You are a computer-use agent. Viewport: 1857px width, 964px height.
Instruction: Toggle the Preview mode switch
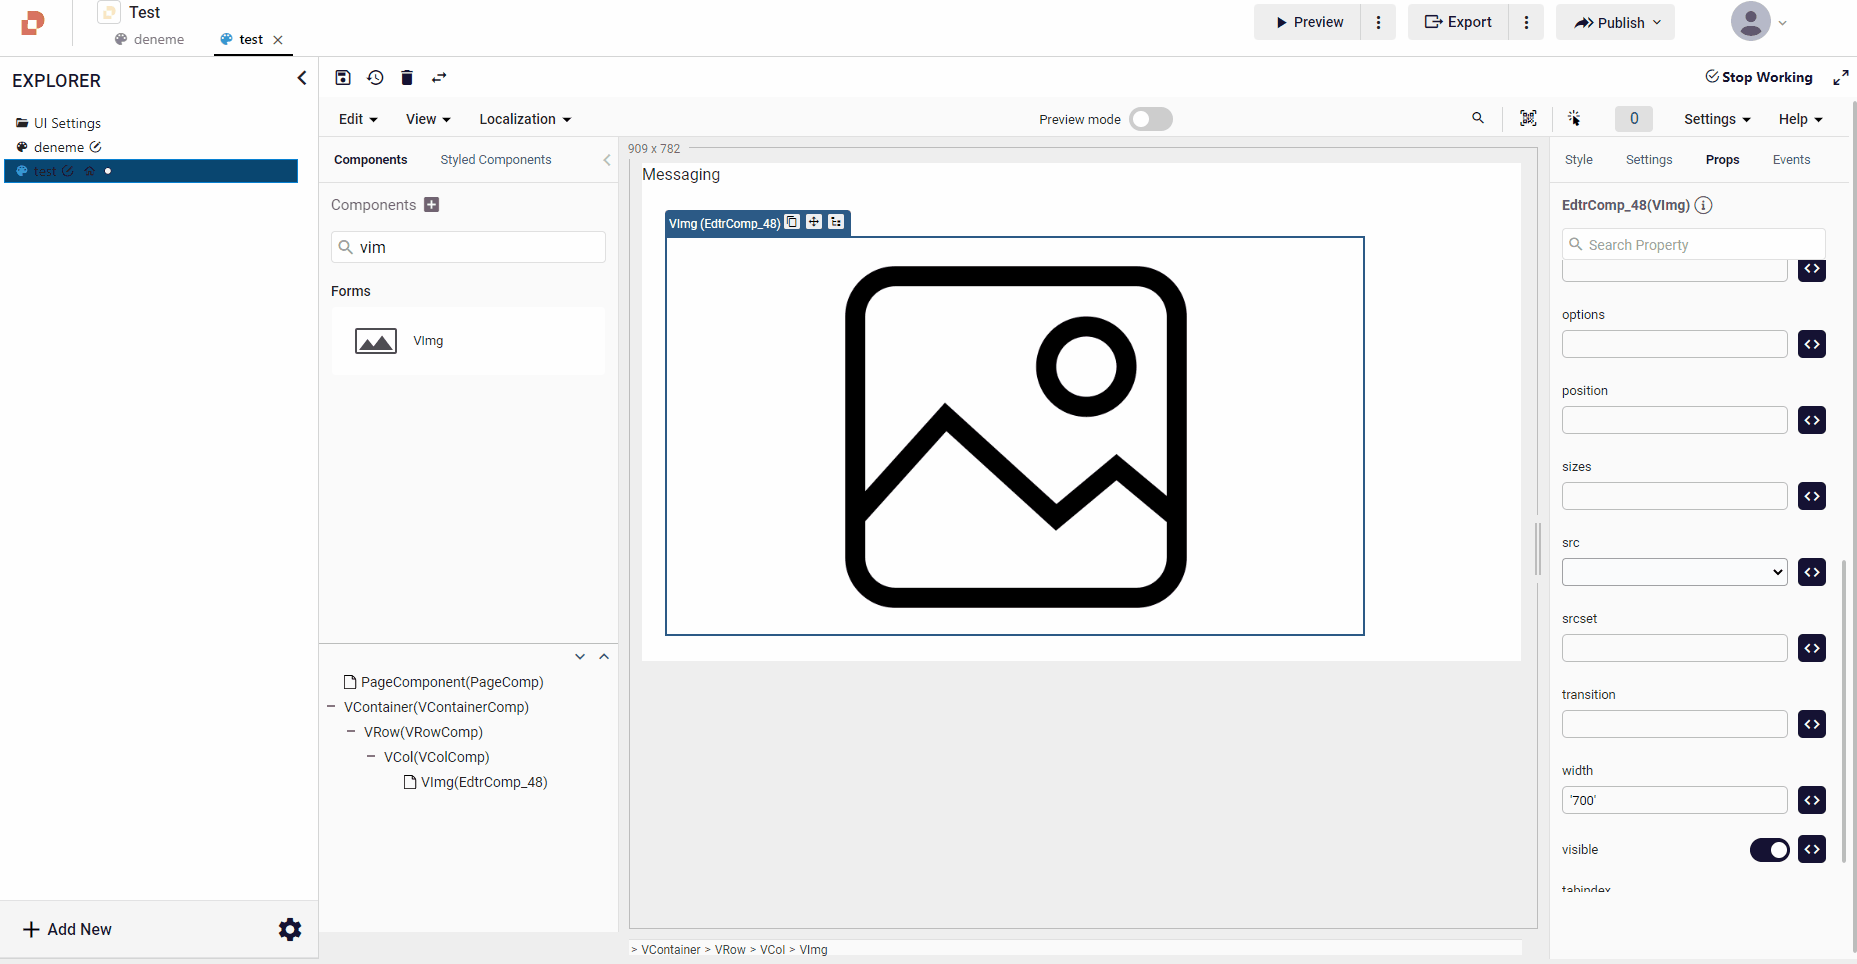point(1150,119)
